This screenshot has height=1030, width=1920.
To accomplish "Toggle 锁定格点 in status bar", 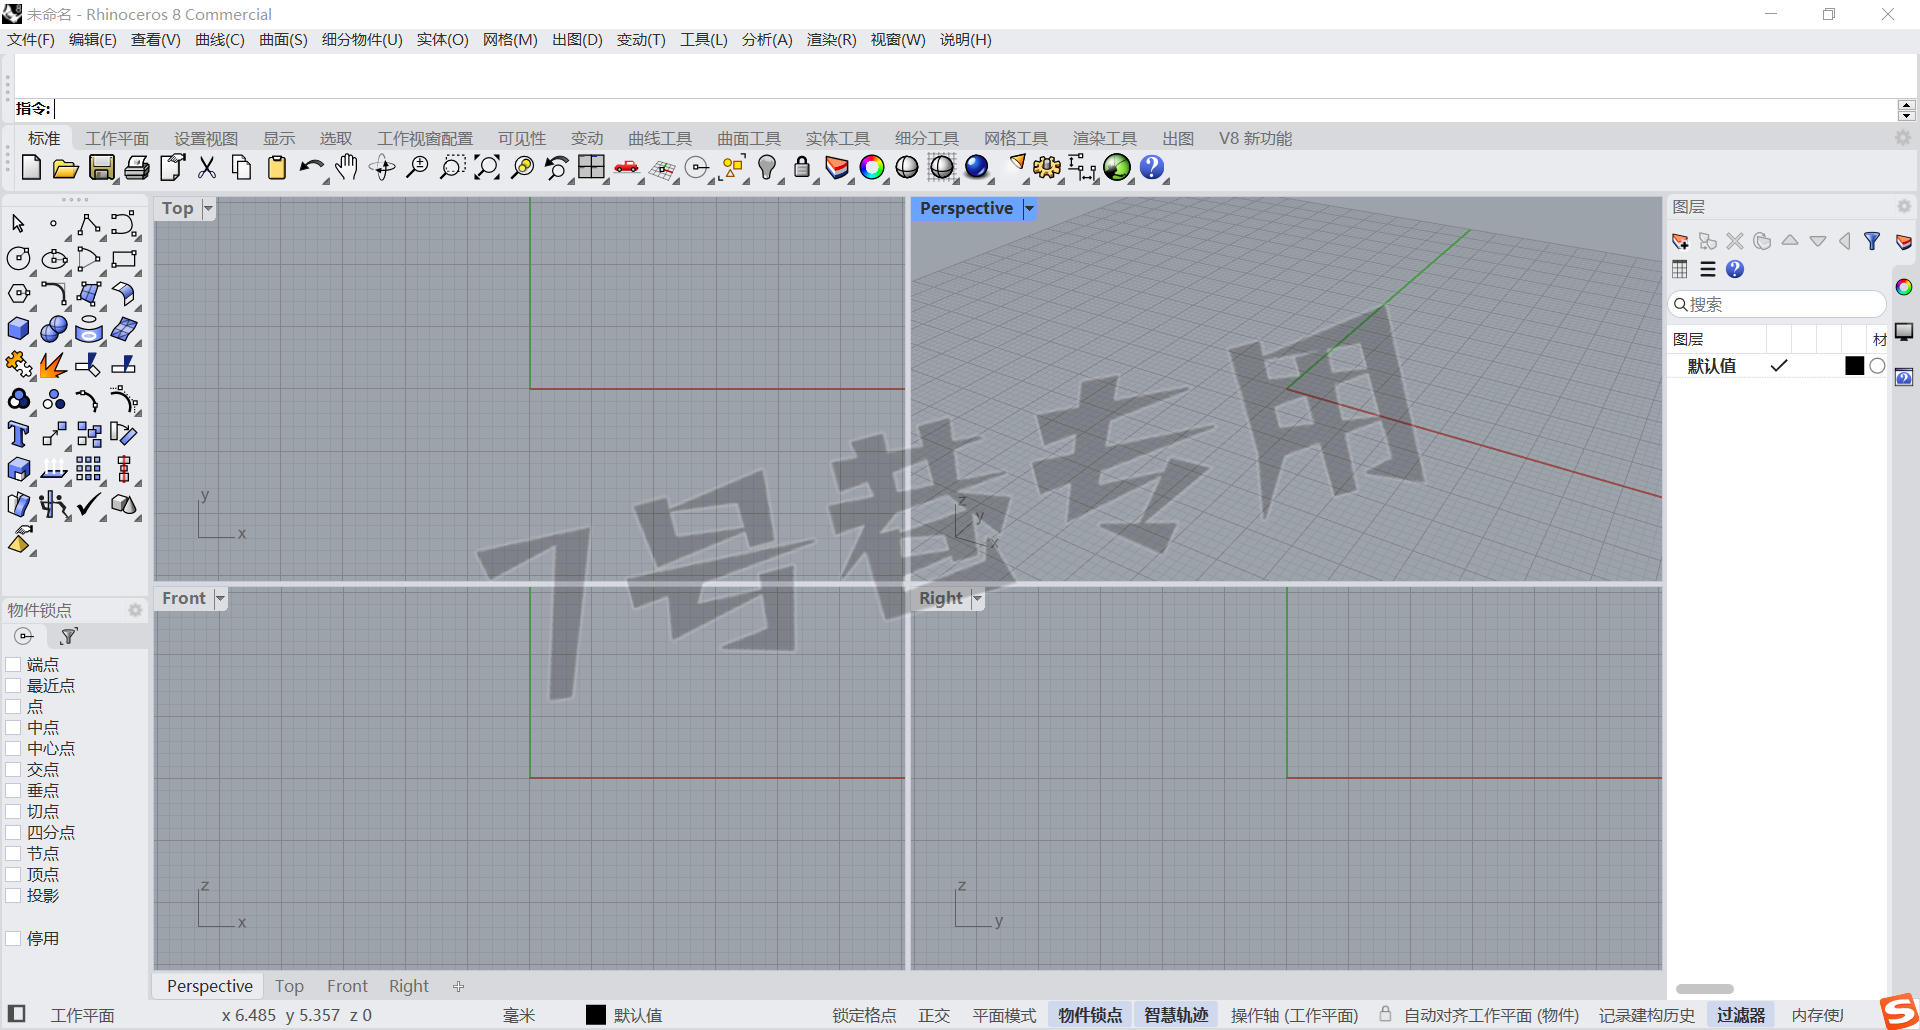I will click(864, 1015).
